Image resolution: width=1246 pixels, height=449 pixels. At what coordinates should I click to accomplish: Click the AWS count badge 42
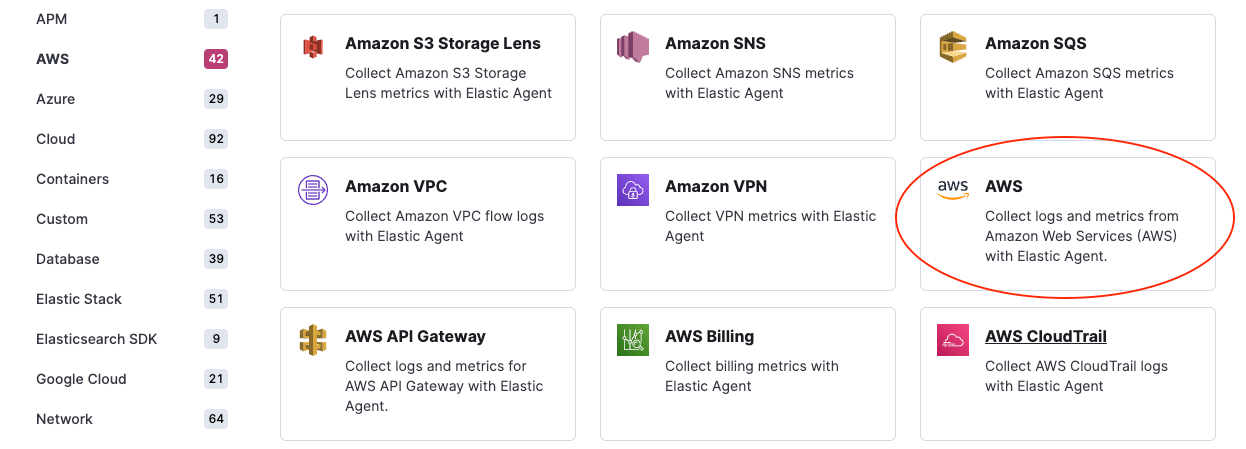216,59
